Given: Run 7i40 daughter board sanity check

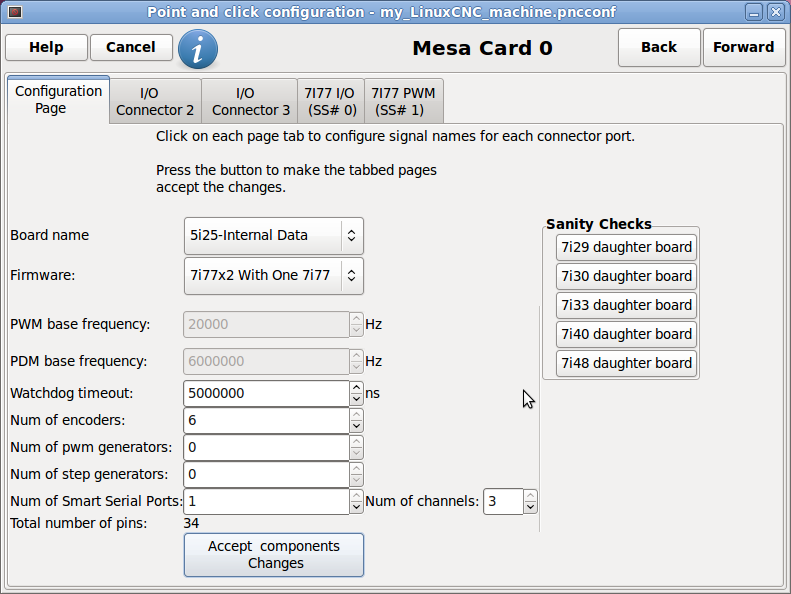Looking at the screenshot, I should (x=627, y=334).
